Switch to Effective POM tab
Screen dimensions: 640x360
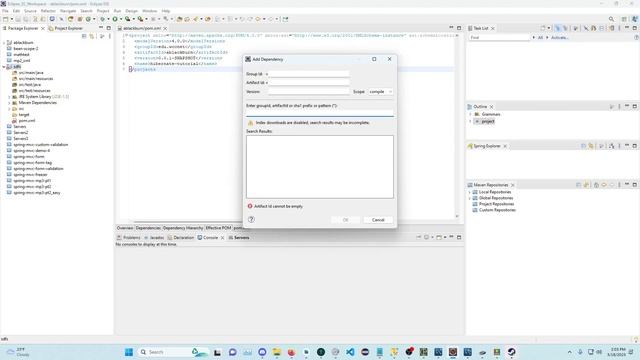click(x=218, y=228)
